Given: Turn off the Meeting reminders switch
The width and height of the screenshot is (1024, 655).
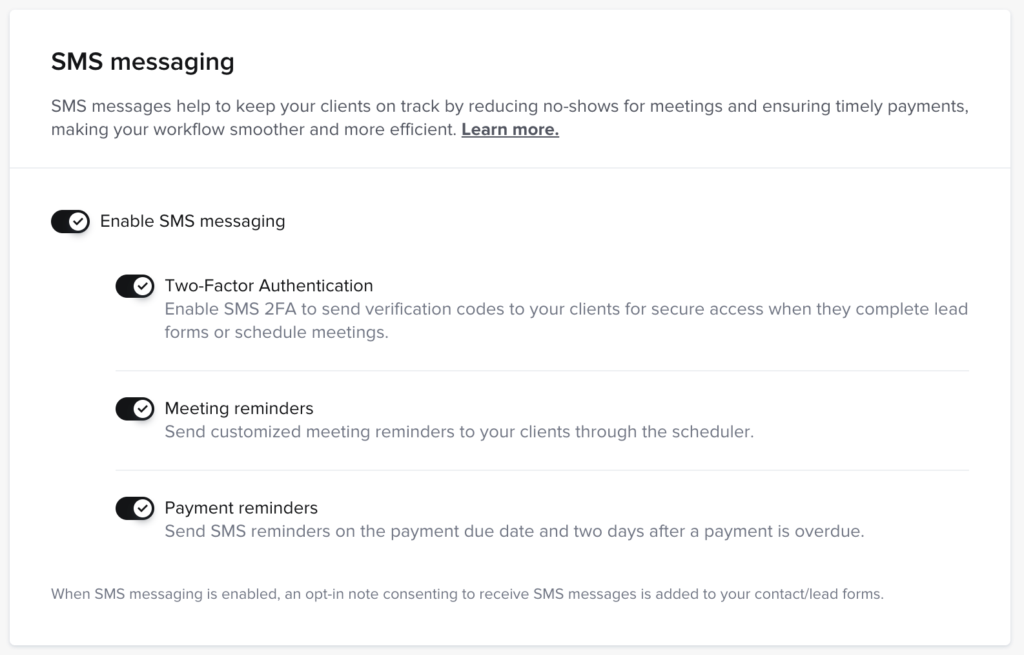Looking at the screenshot, I should click(134, 408).
